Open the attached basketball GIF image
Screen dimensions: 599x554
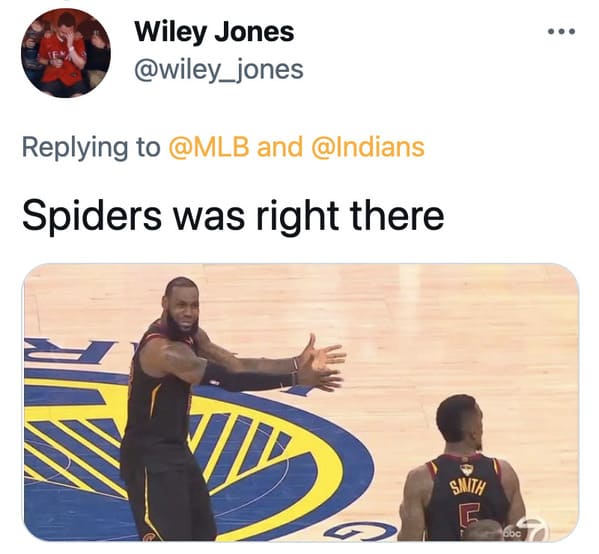click(x=301, y=402)
